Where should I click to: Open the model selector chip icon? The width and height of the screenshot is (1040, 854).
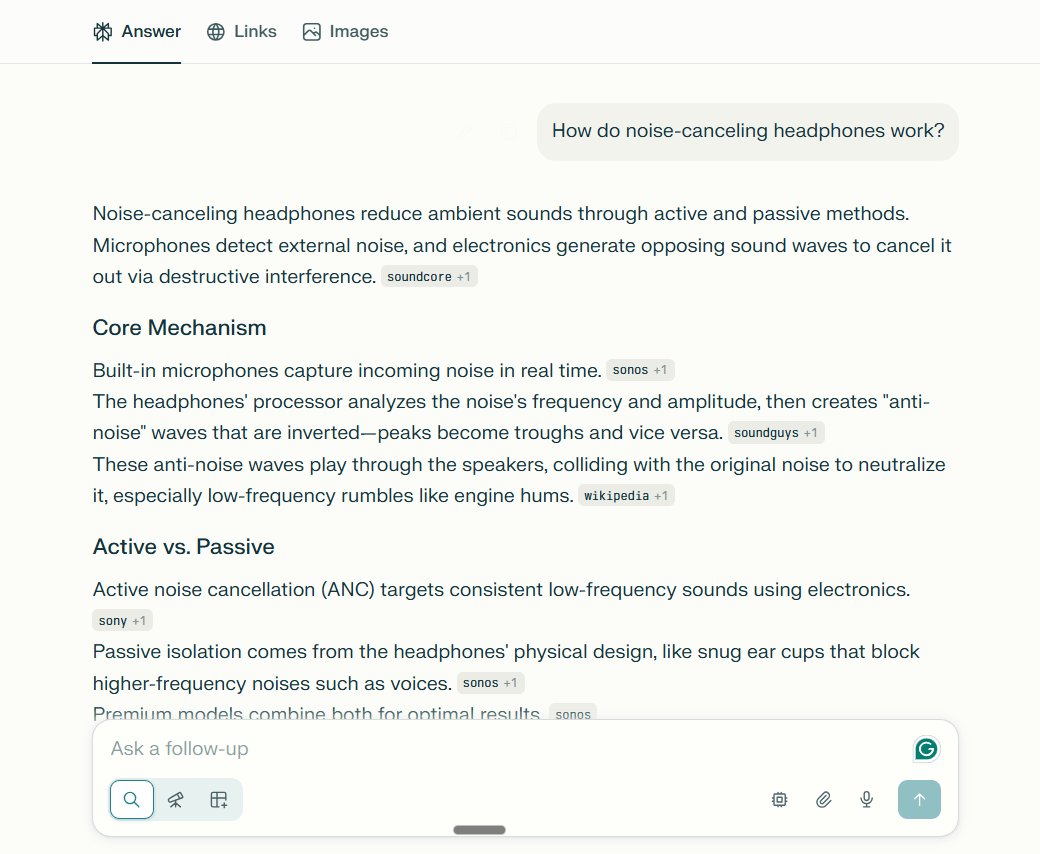pyautogui.click(x=780, y=799)
